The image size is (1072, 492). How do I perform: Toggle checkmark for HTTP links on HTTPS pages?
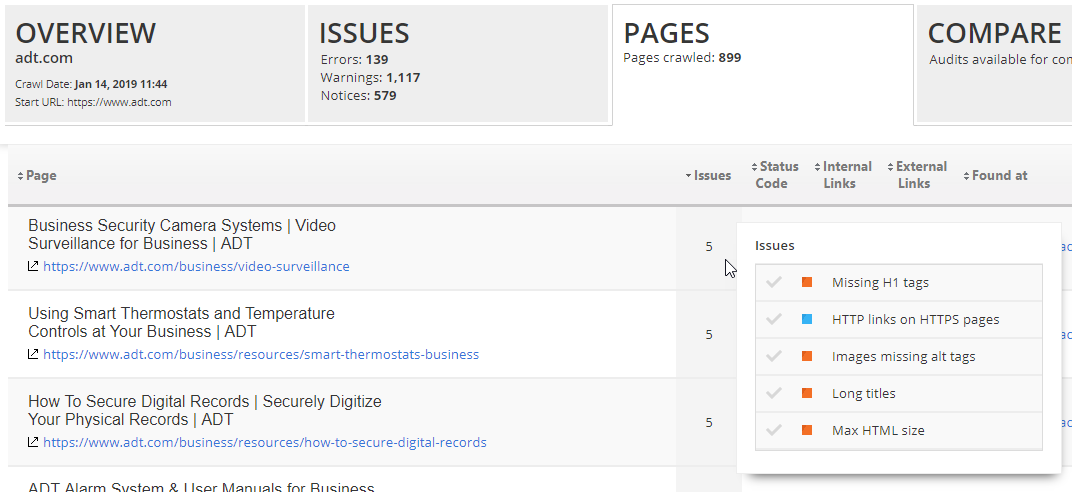(773, 320)
